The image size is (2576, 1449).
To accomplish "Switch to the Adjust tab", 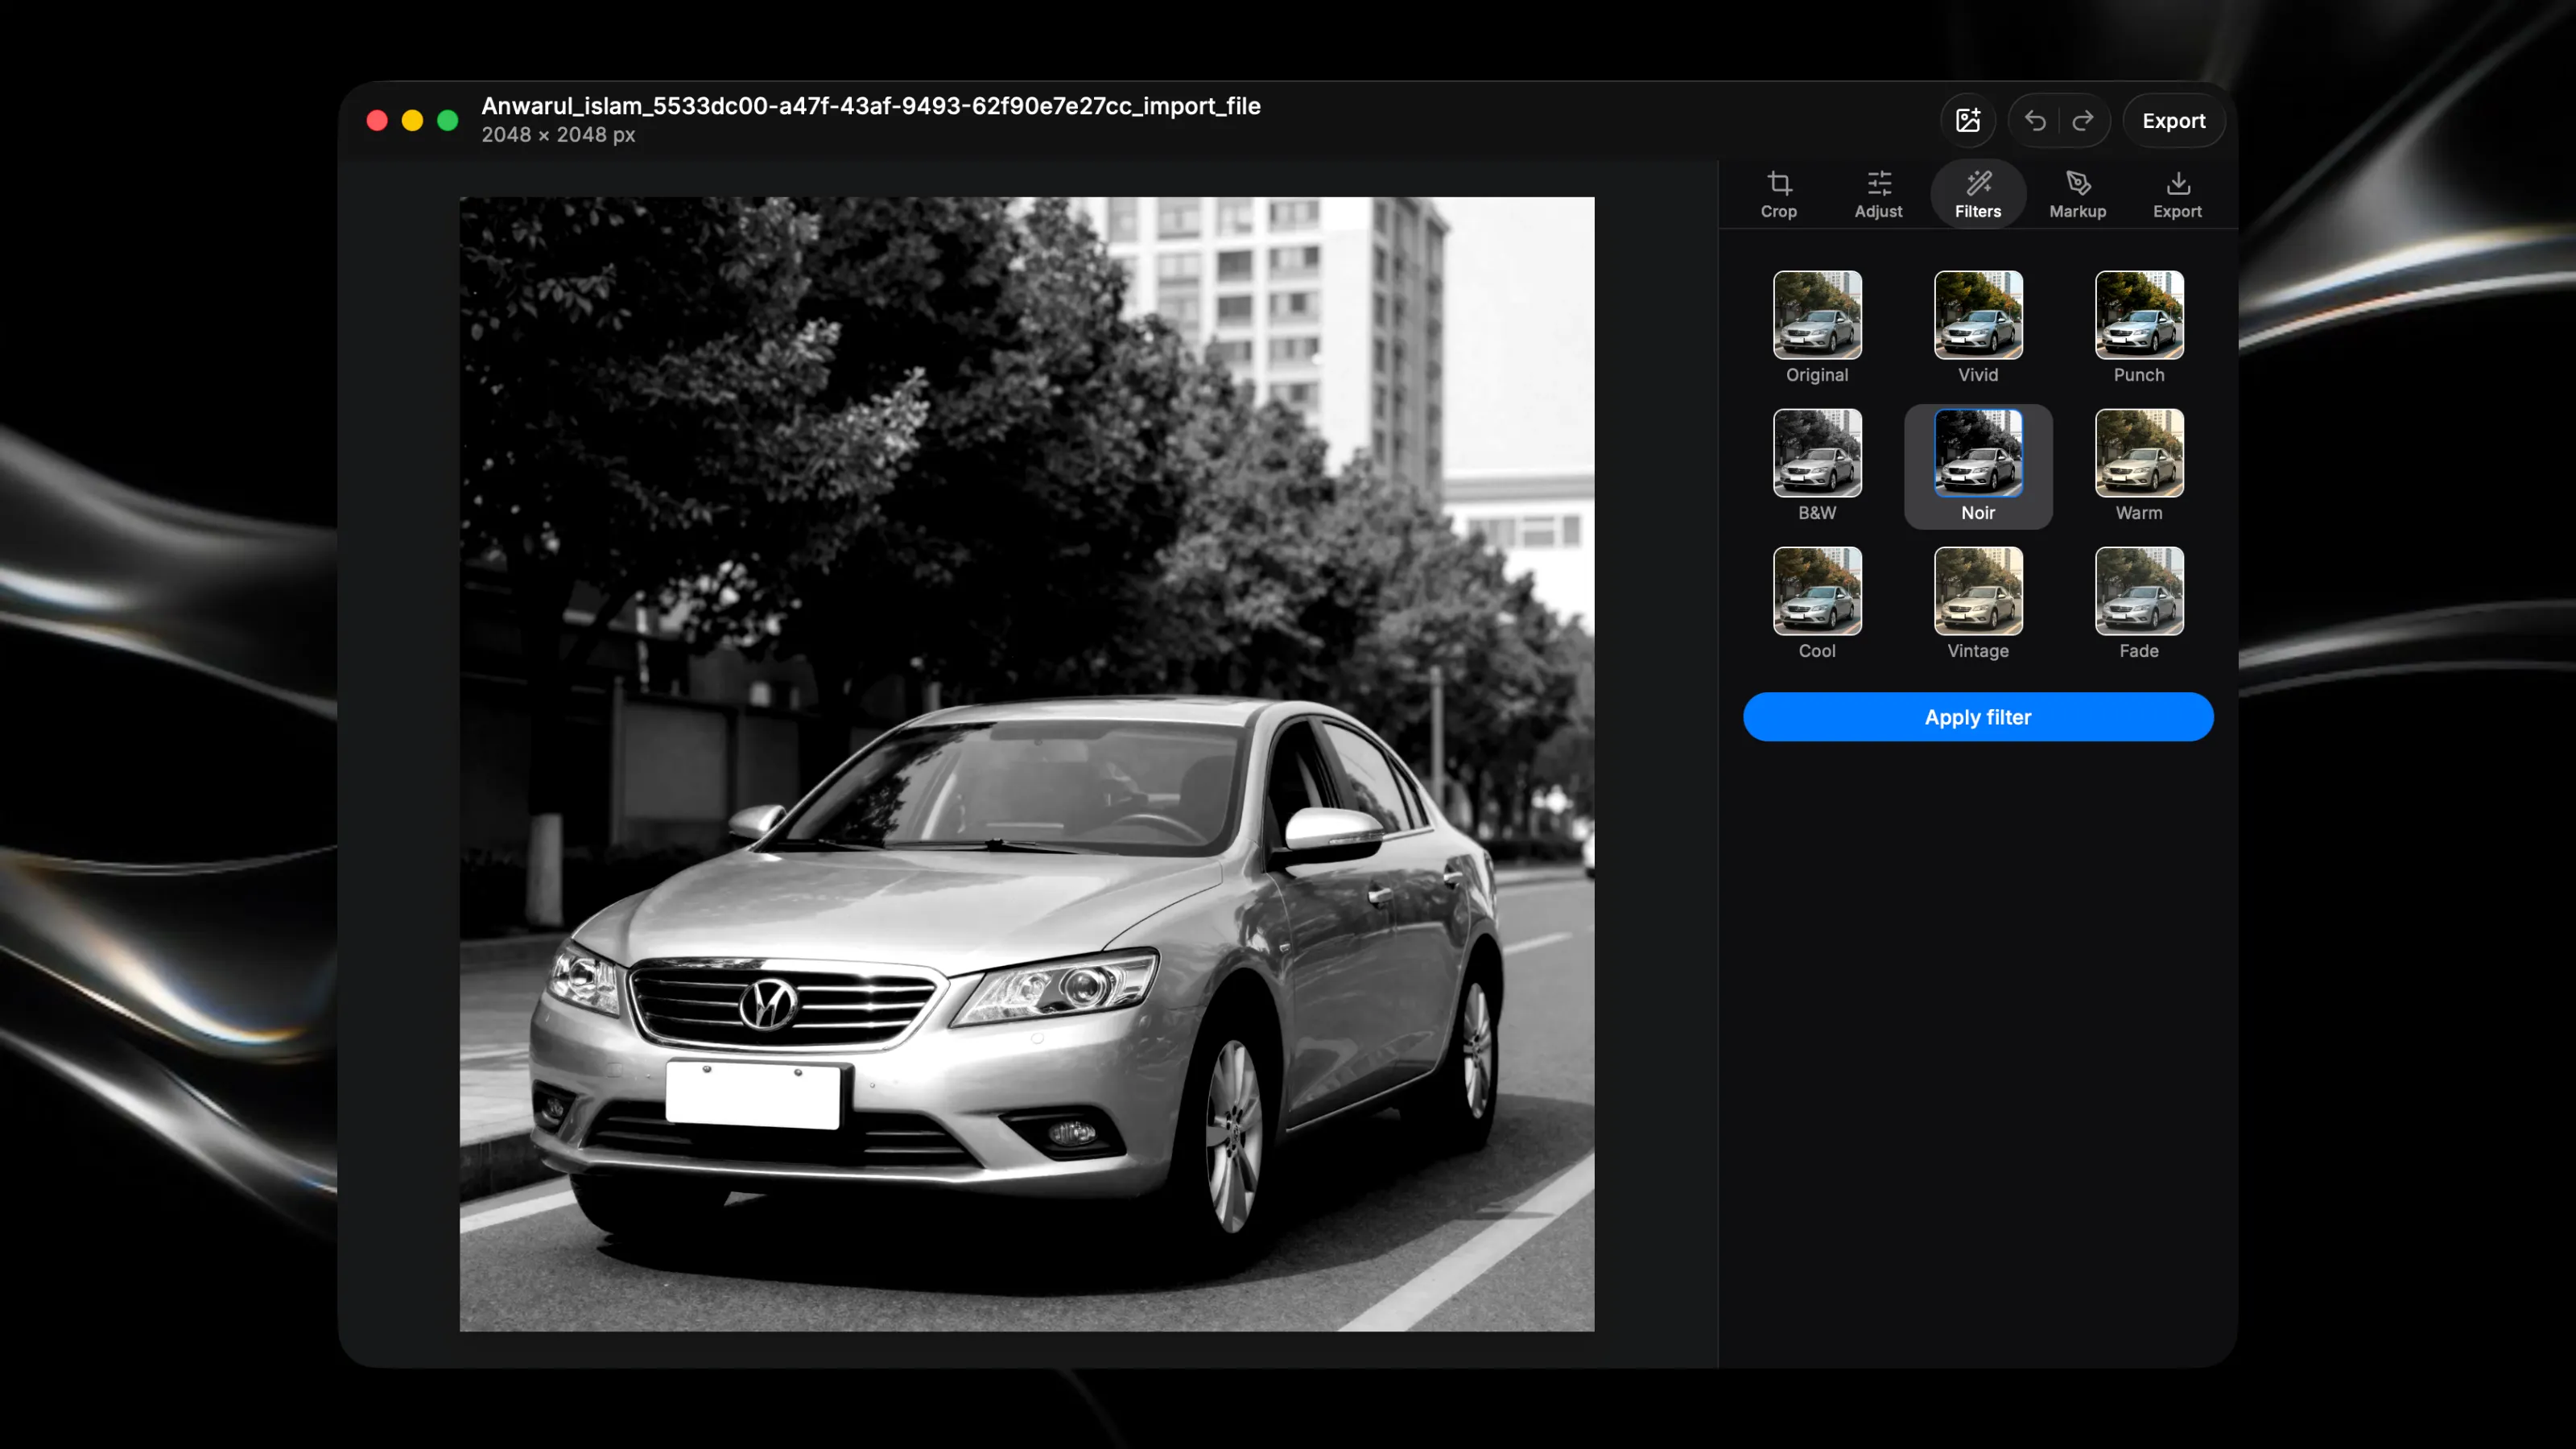I will [x=1878, y=194].
